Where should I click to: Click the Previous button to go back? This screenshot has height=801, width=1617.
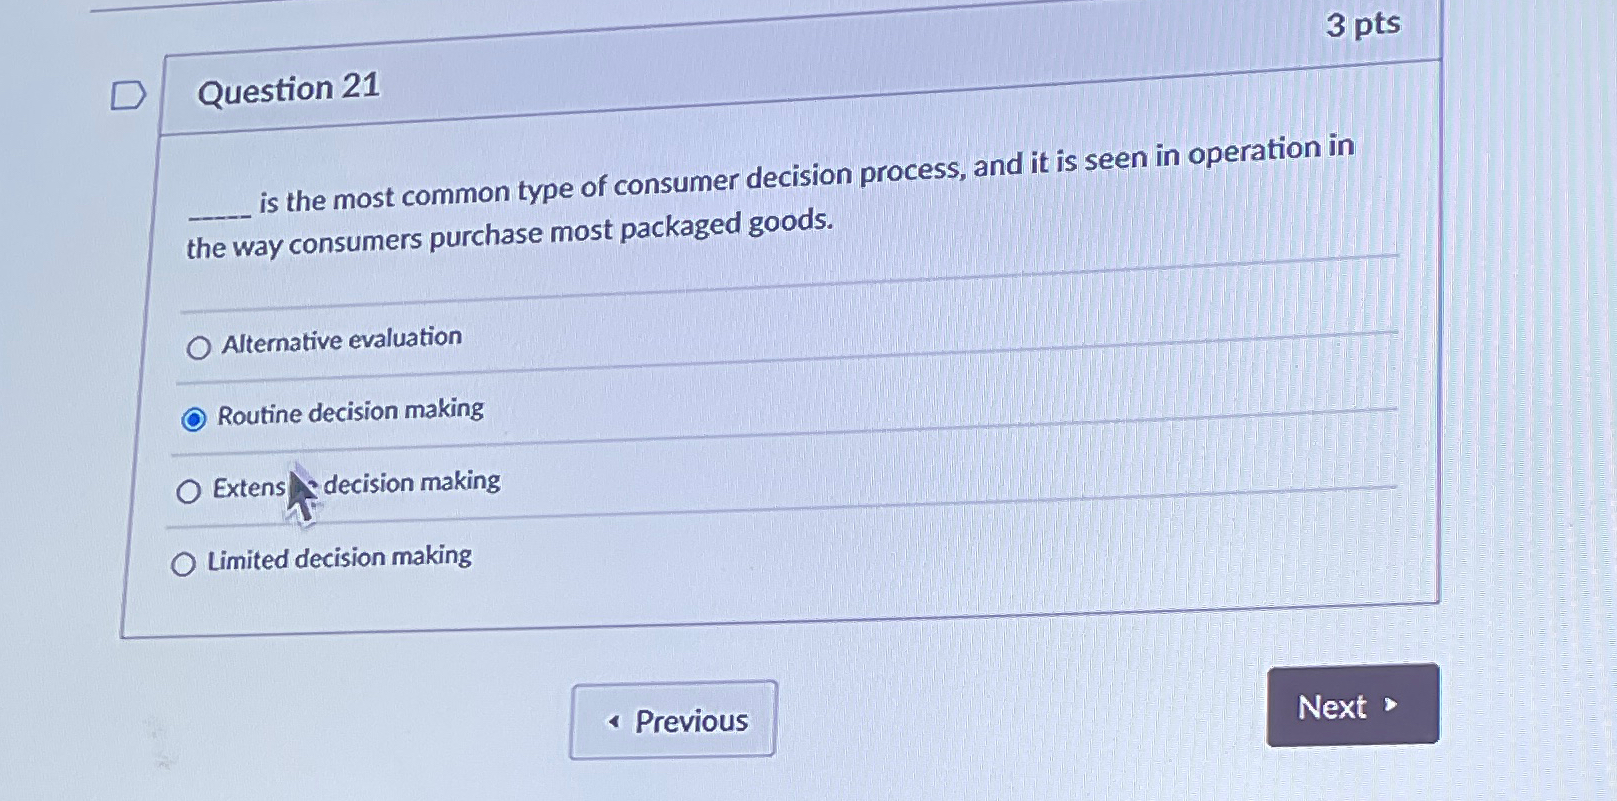(x=672, y=721)
